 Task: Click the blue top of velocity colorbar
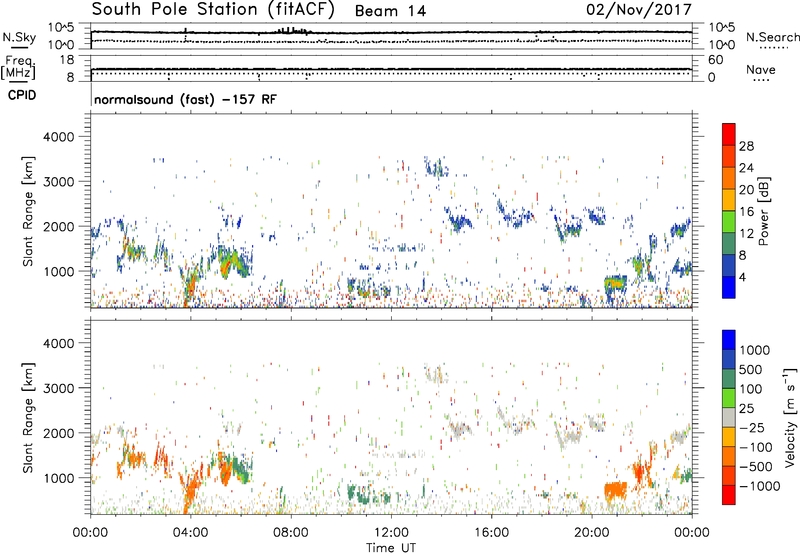tap(729, 340)
